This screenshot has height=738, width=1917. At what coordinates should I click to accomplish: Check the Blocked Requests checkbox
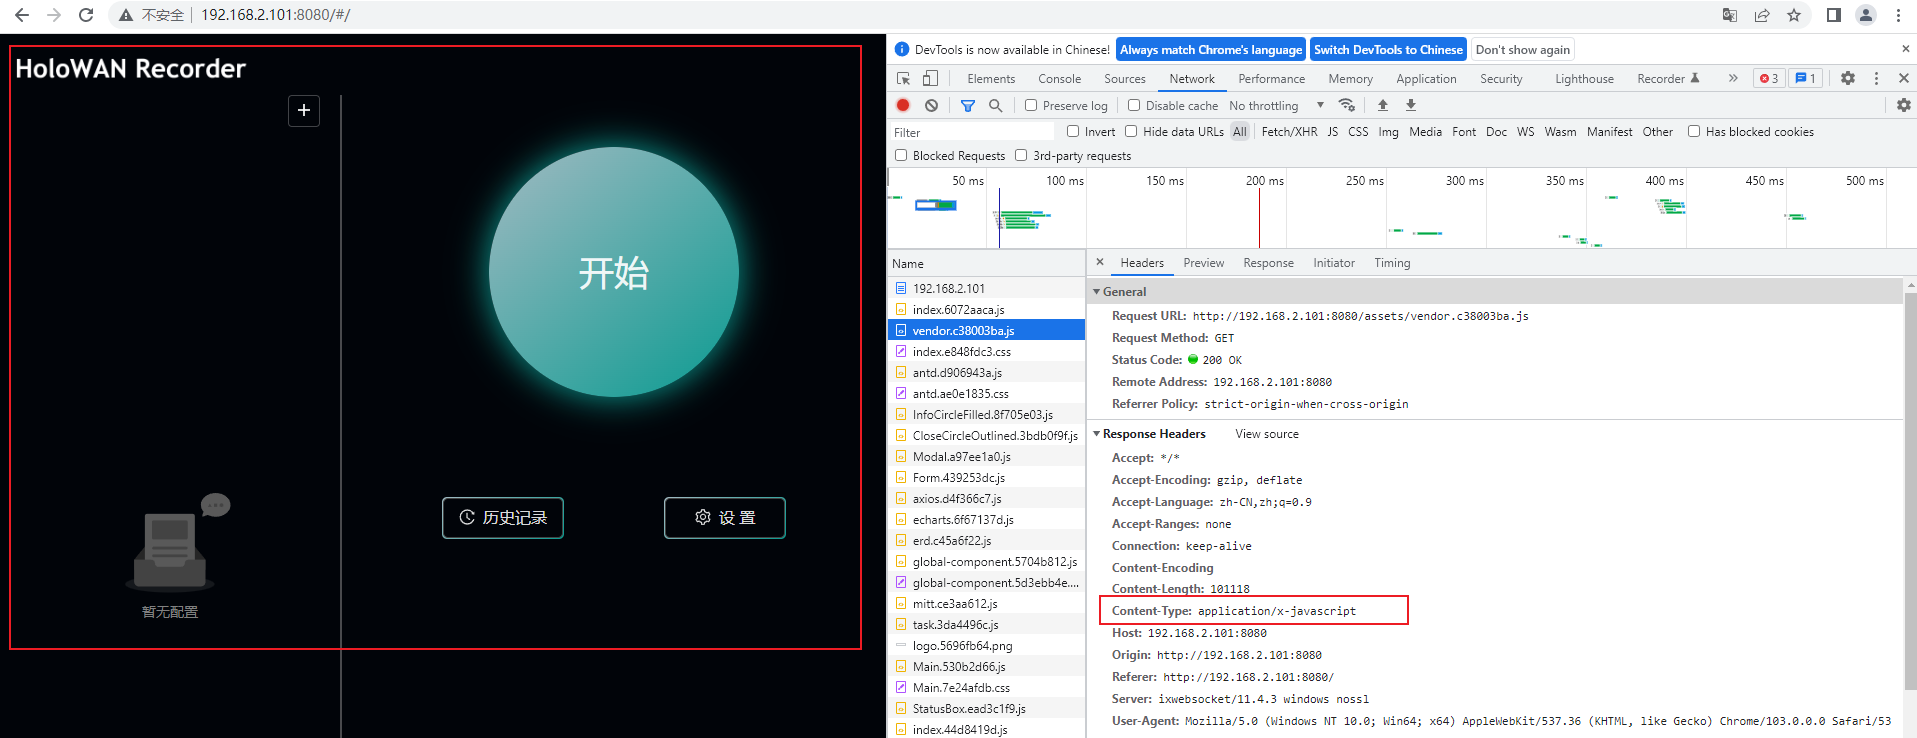(901, 155)
